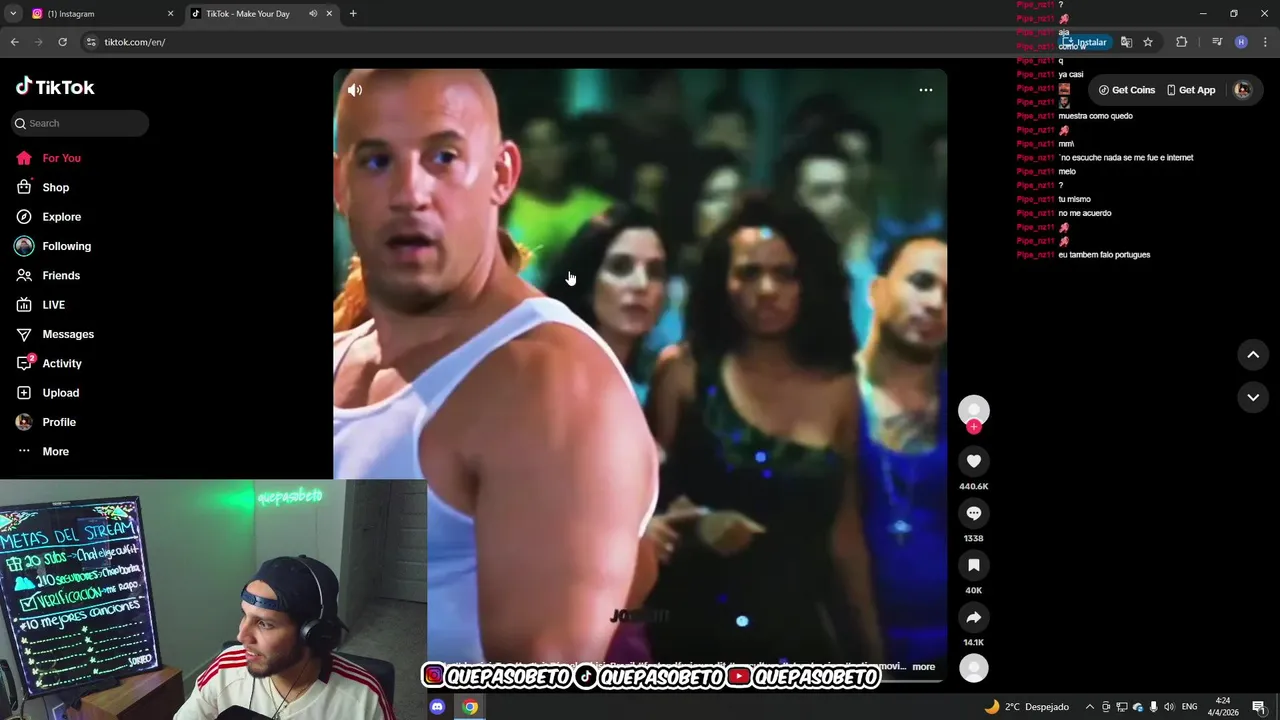Open the Explore page
Viewport: 1280px width, 720px height.
click(48, 217)
